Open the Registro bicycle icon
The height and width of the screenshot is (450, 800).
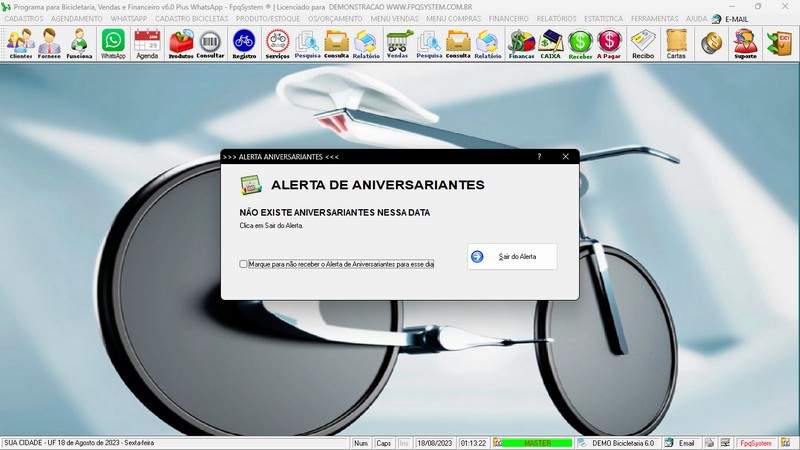tap(244, 44)
